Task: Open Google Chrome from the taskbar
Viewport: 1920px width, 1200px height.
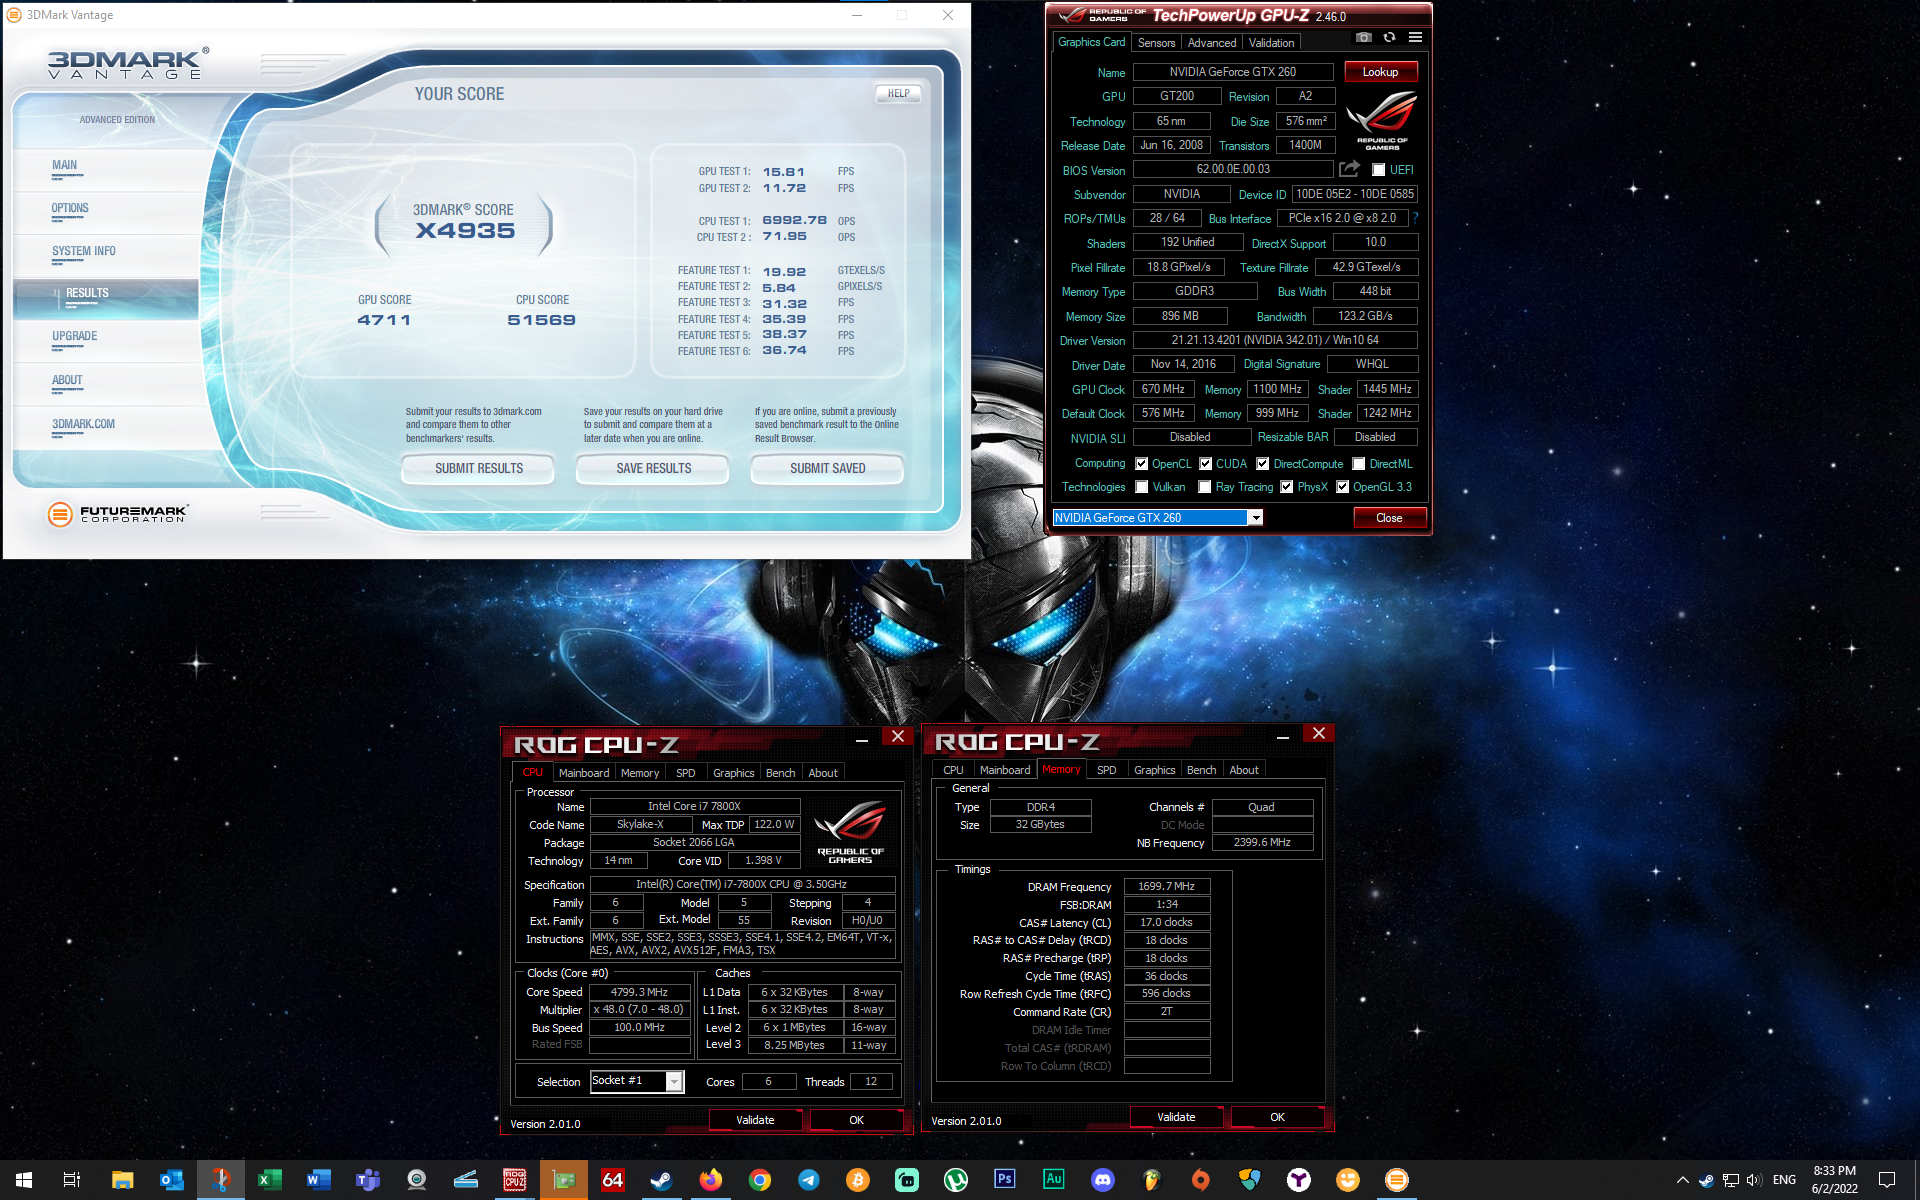Action: click(759, 1180)
